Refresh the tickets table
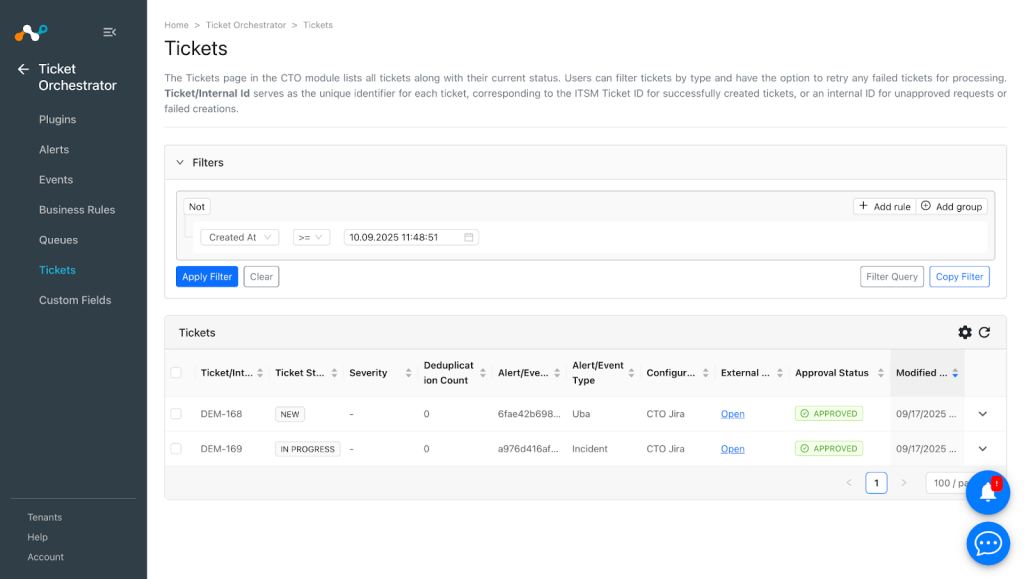 click(984, 332)
